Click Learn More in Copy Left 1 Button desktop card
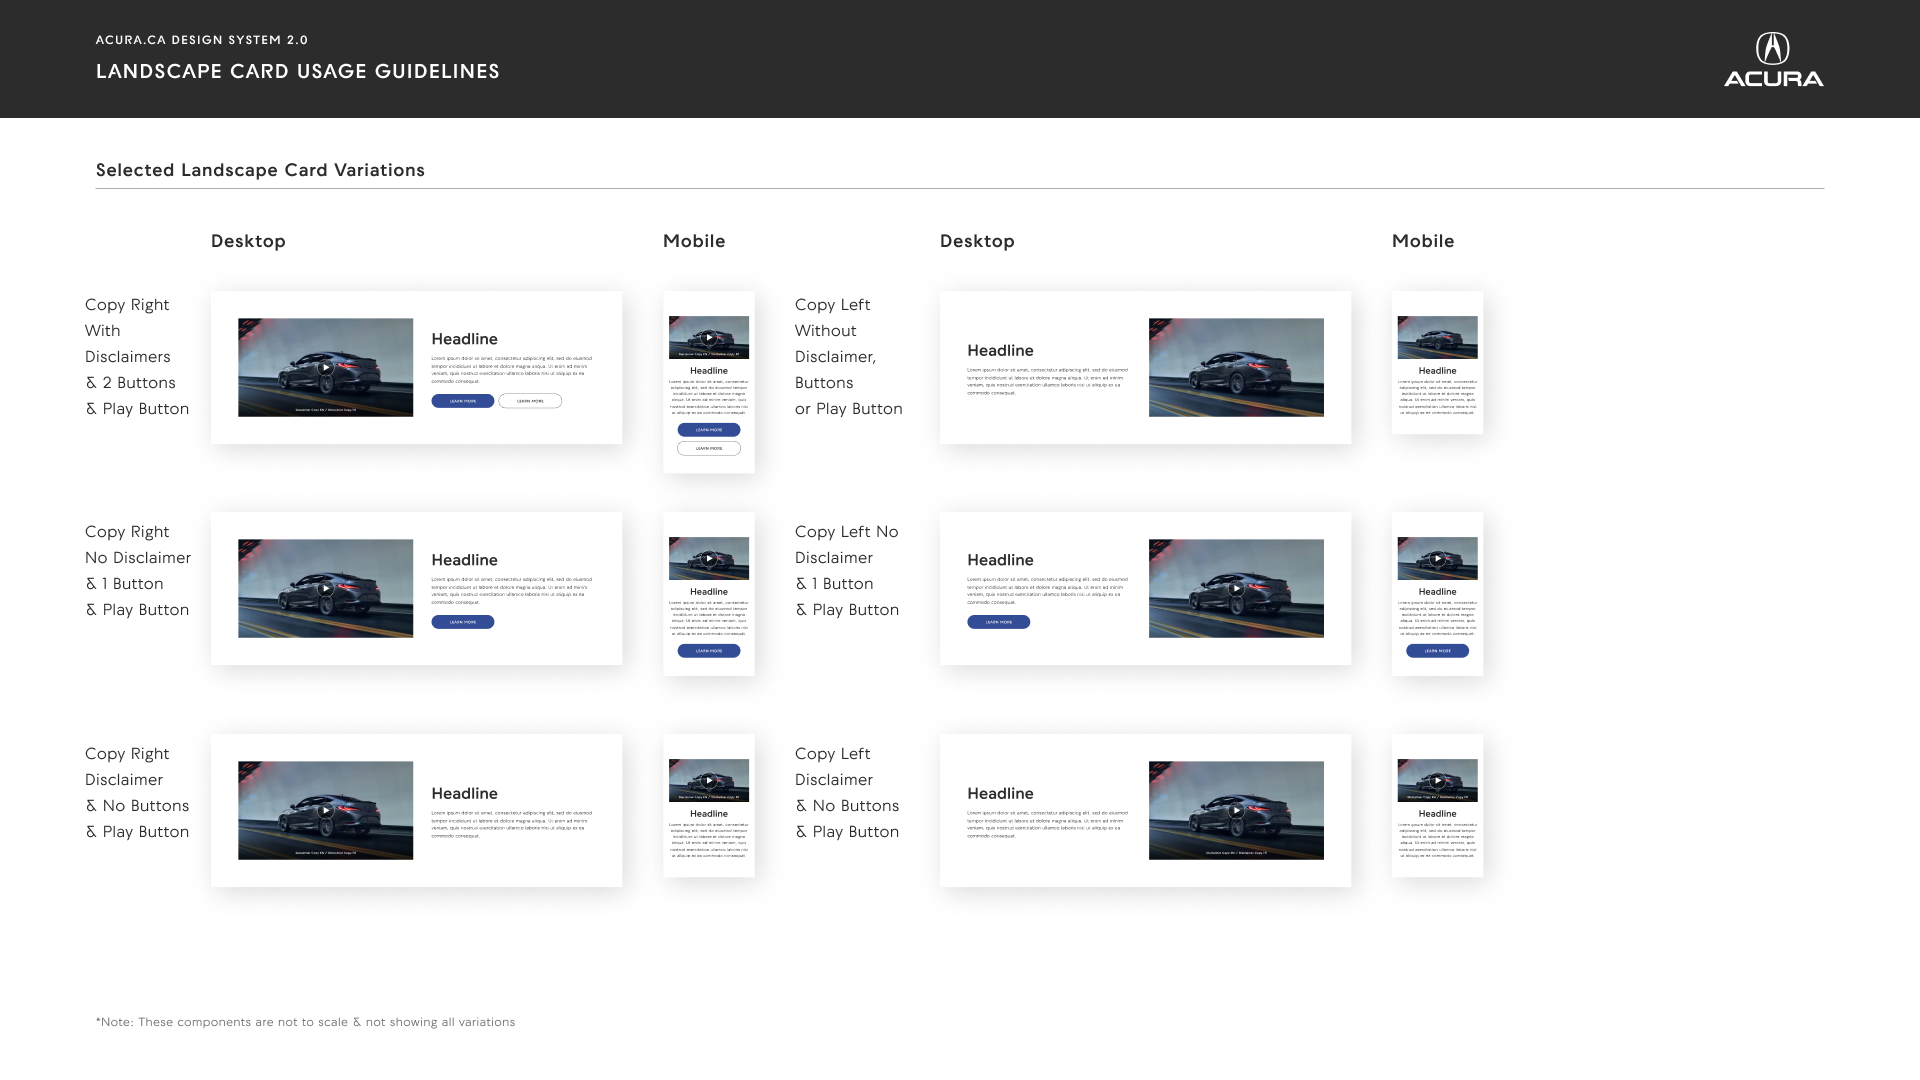This screenshot has height=1080, width=1920. [999, 622]
